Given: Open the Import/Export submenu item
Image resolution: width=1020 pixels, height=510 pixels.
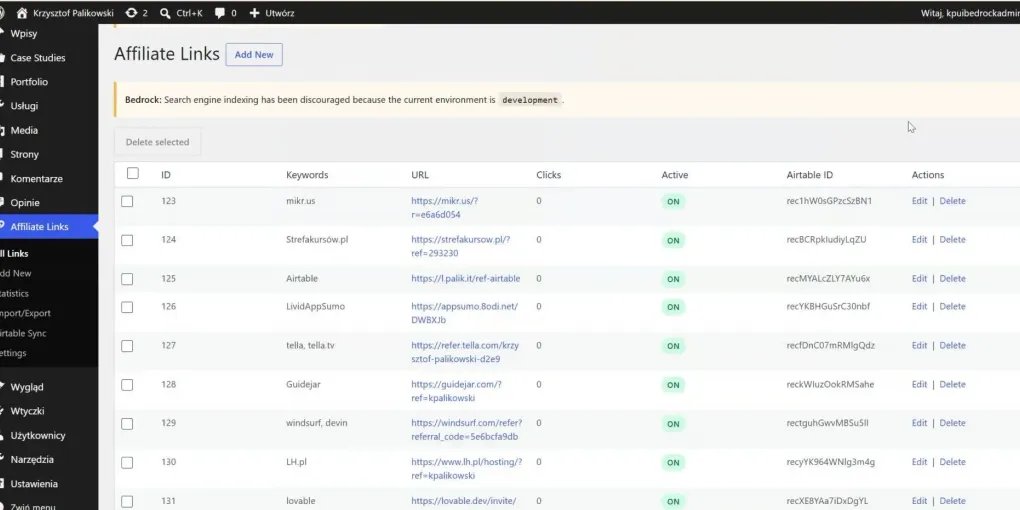Looking at the screenshot, I should [25, 313].
